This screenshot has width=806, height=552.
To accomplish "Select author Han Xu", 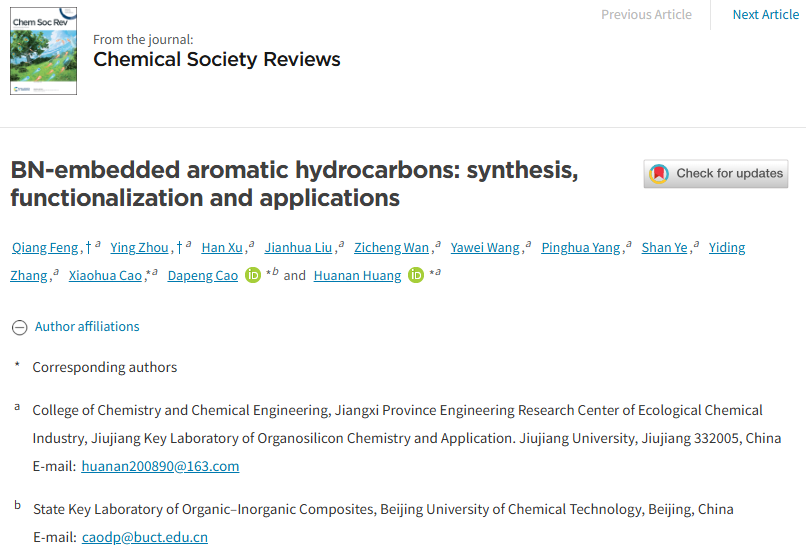I will [x=222, y=248].
